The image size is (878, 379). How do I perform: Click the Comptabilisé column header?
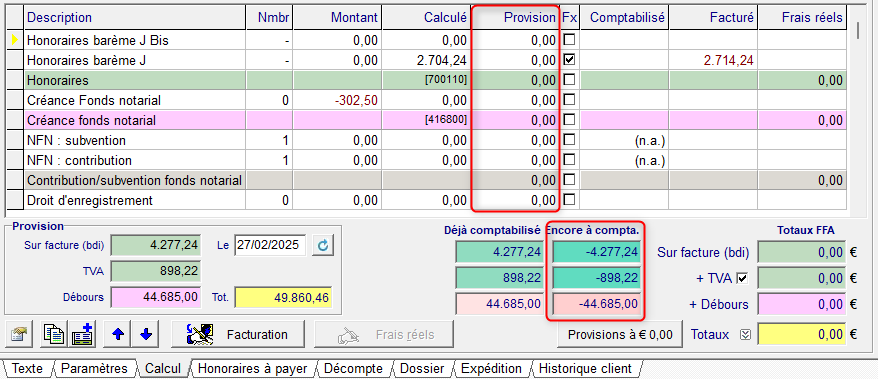(x=624, y=17)
